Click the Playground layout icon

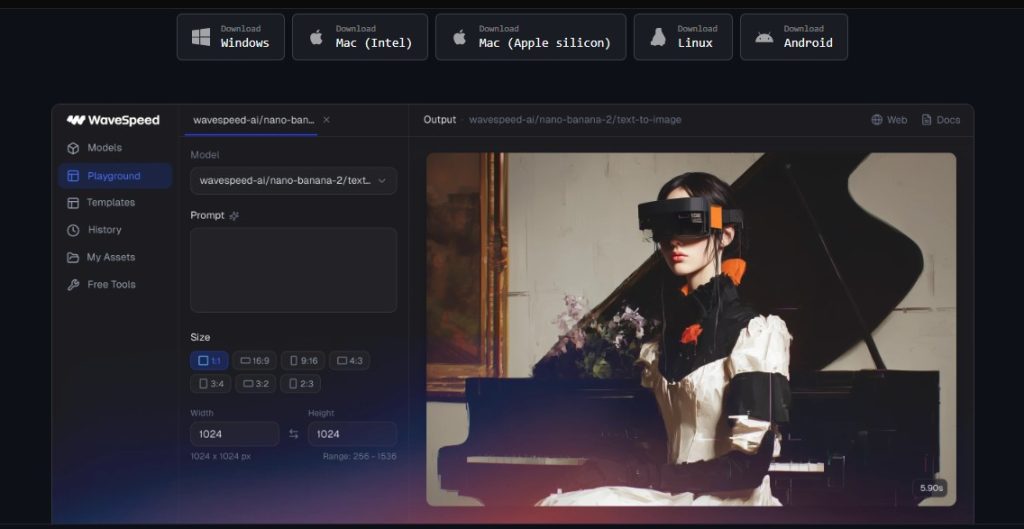(73, 176)
